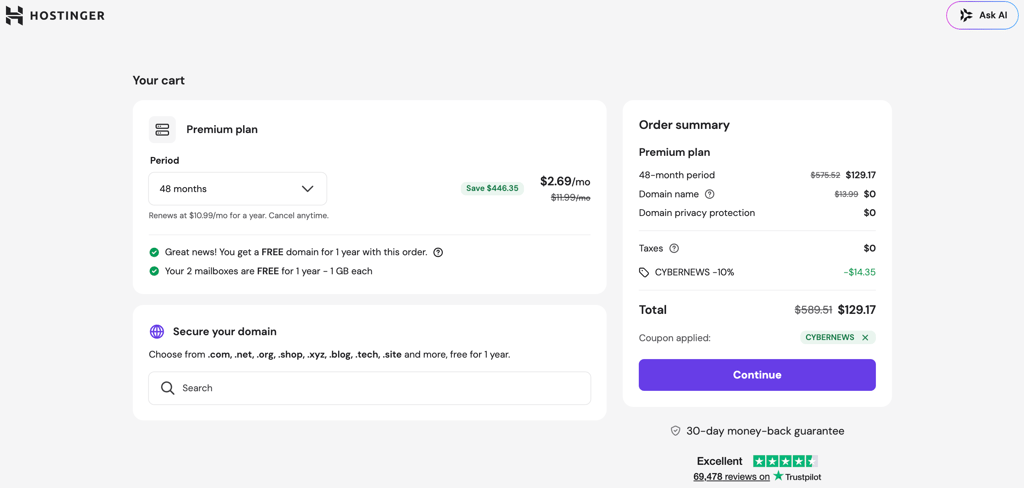Click the Your cart heading

[x=159, y=80]
